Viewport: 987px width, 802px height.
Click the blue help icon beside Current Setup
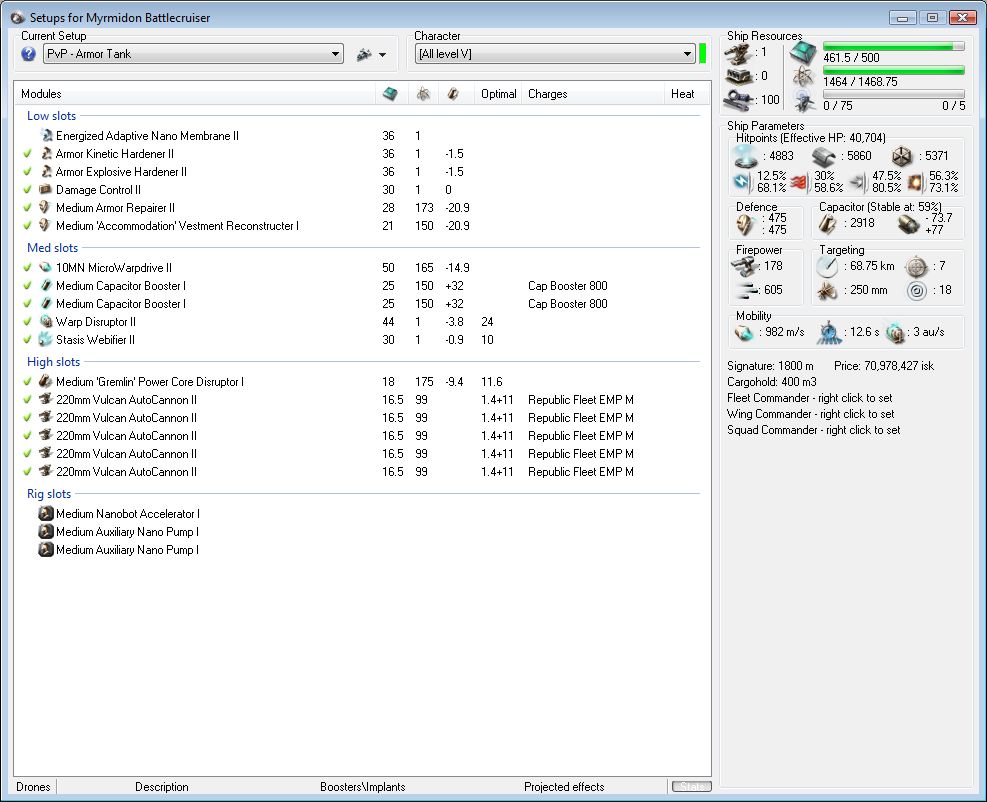click(x=29, y=54)
